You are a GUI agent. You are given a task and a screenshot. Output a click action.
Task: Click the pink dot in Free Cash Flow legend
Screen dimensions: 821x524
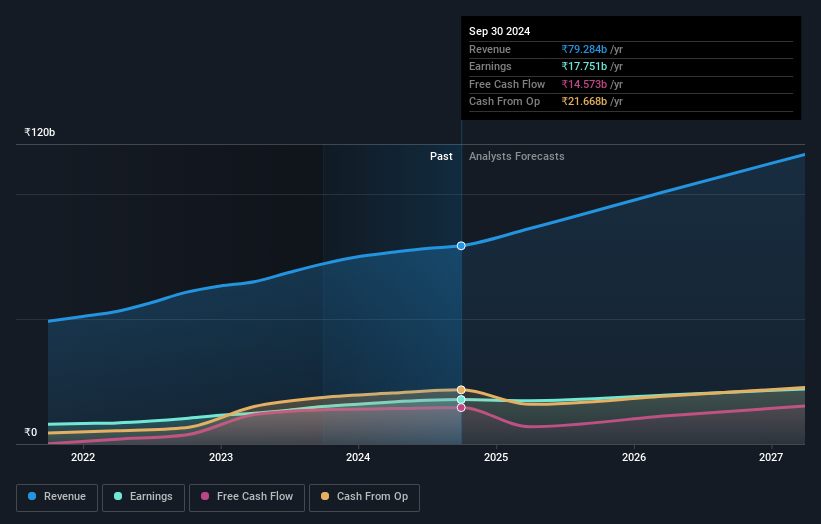click(205, 496)
